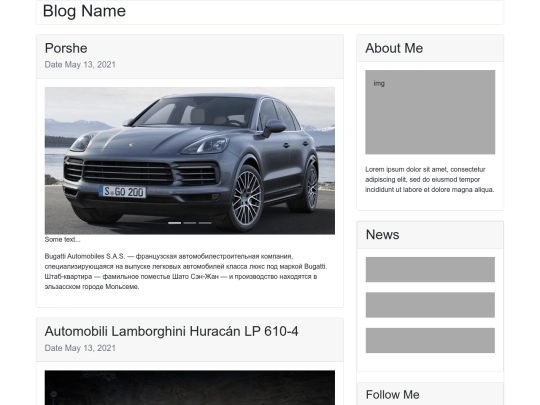
Task: Click the Blog Name header title
Action: 84,11
